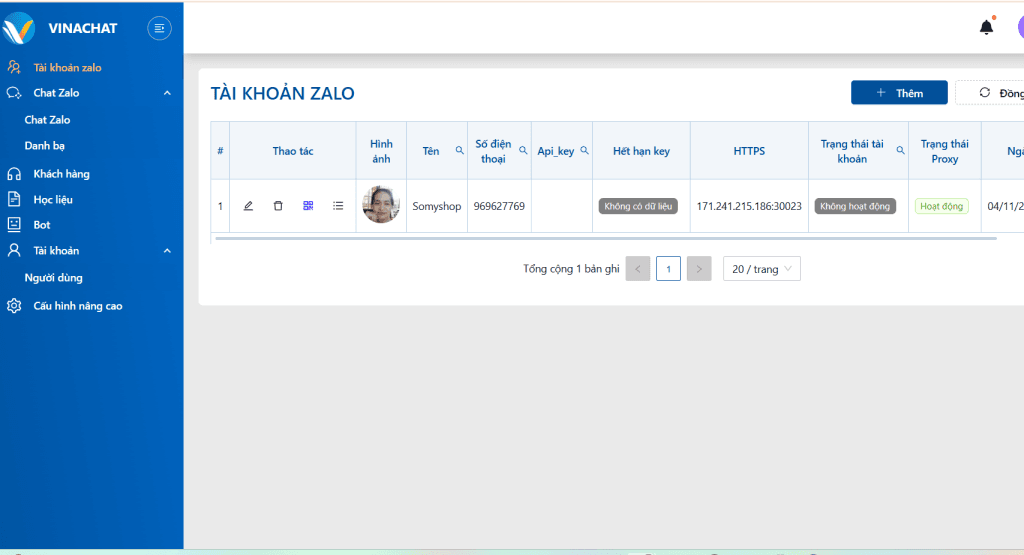Click the search icon in Tên column
The image size is (1024, 555).
tap(460, 151)
